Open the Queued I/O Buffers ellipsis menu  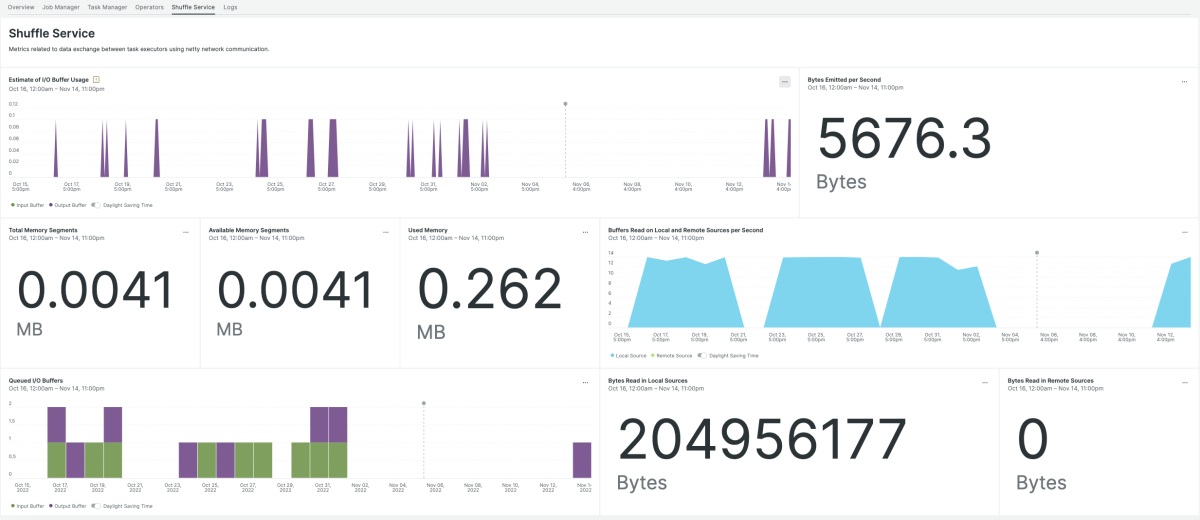click(585, 382)
